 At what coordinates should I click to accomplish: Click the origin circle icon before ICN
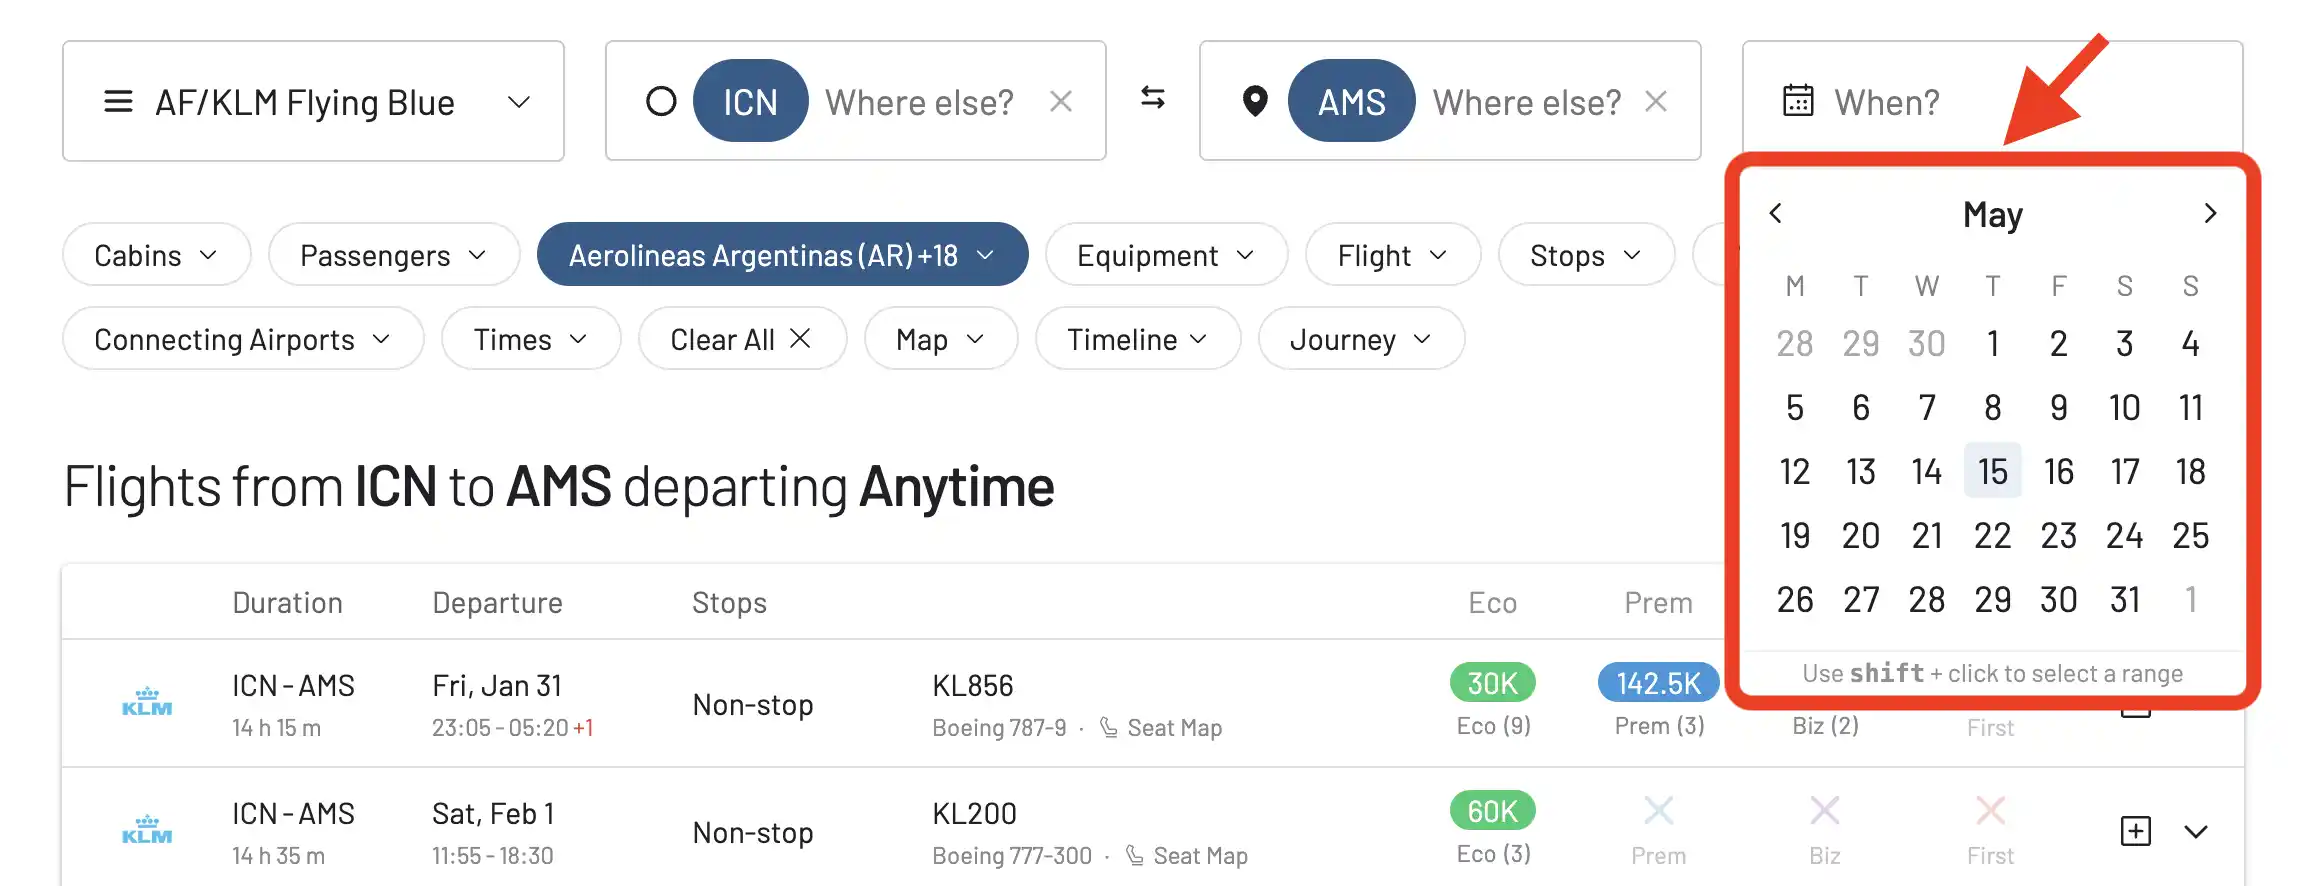point(661,101)
